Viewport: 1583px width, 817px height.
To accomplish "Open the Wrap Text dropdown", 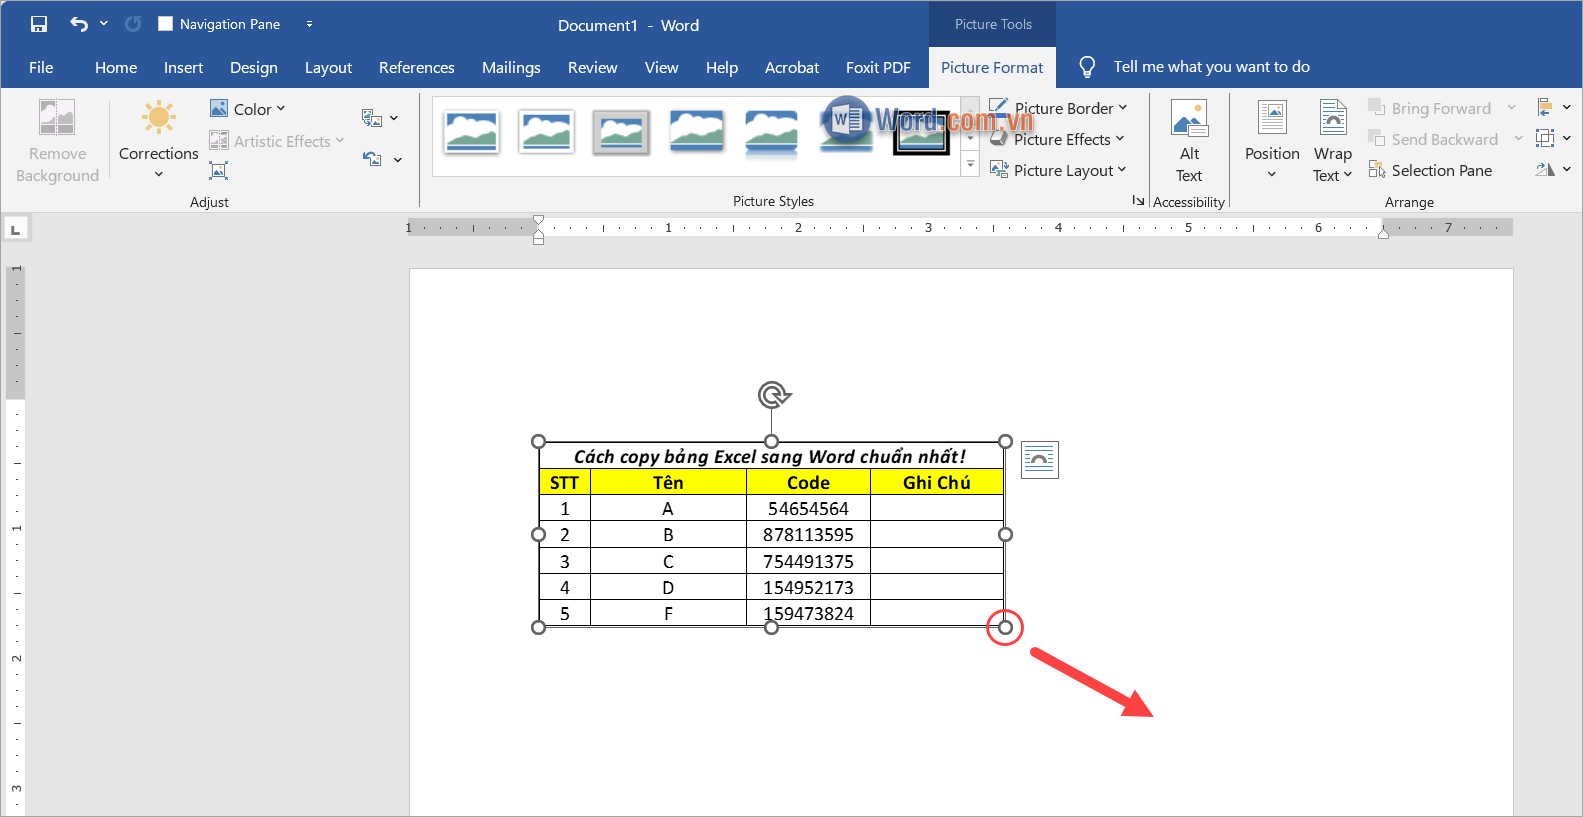I will (x=1333, y=141).
